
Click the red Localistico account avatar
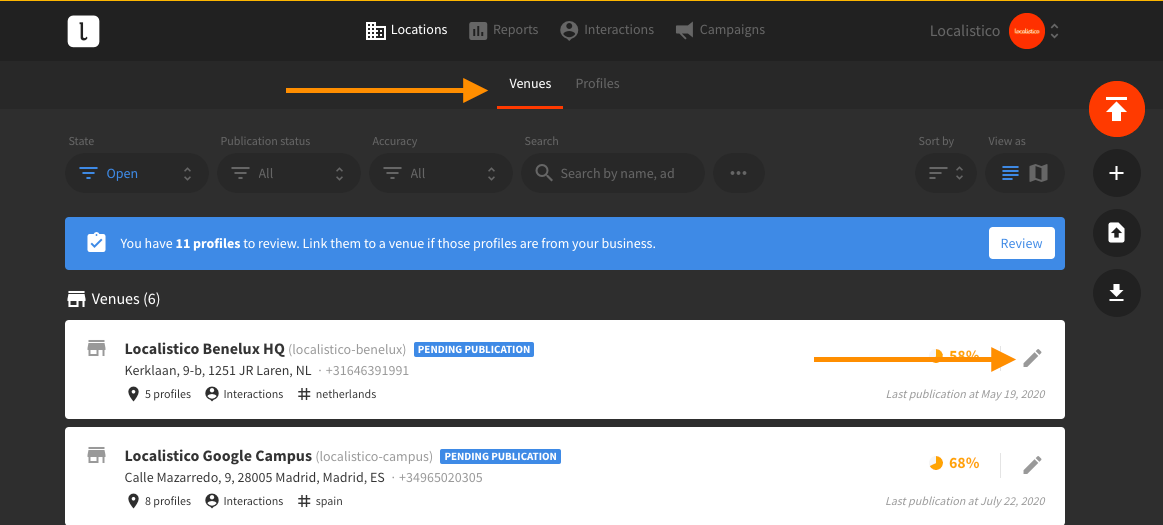(x=1027, y=32)
